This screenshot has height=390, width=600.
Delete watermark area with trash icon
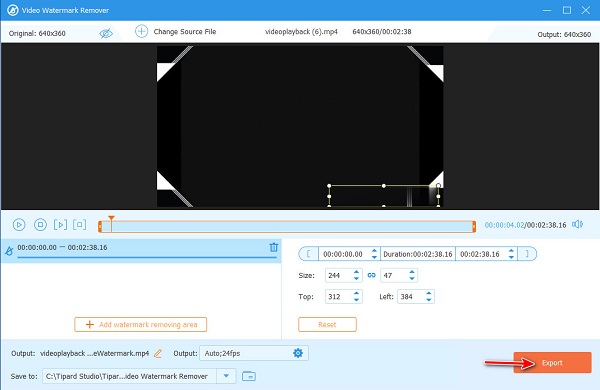click(274, 247)
